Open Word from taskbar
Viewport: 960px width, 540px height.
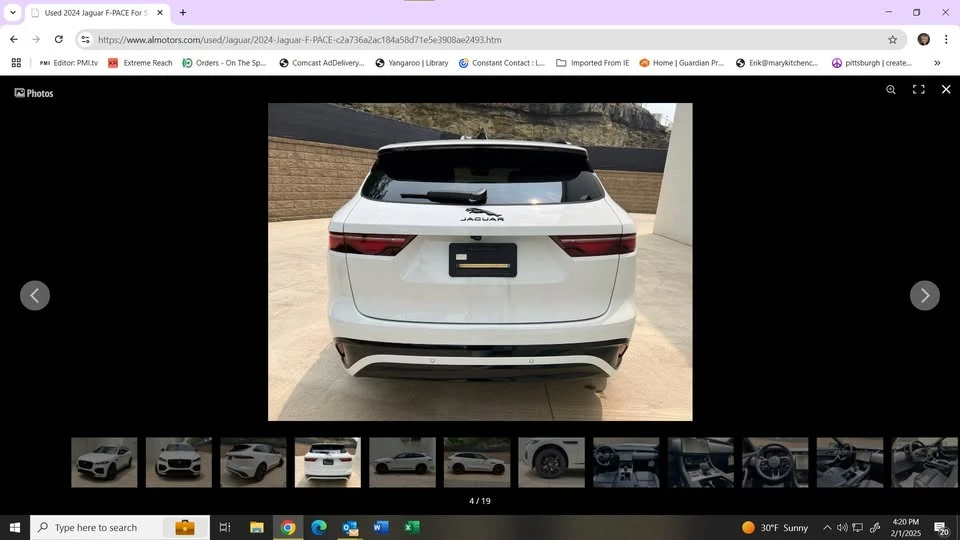point(381,527)
